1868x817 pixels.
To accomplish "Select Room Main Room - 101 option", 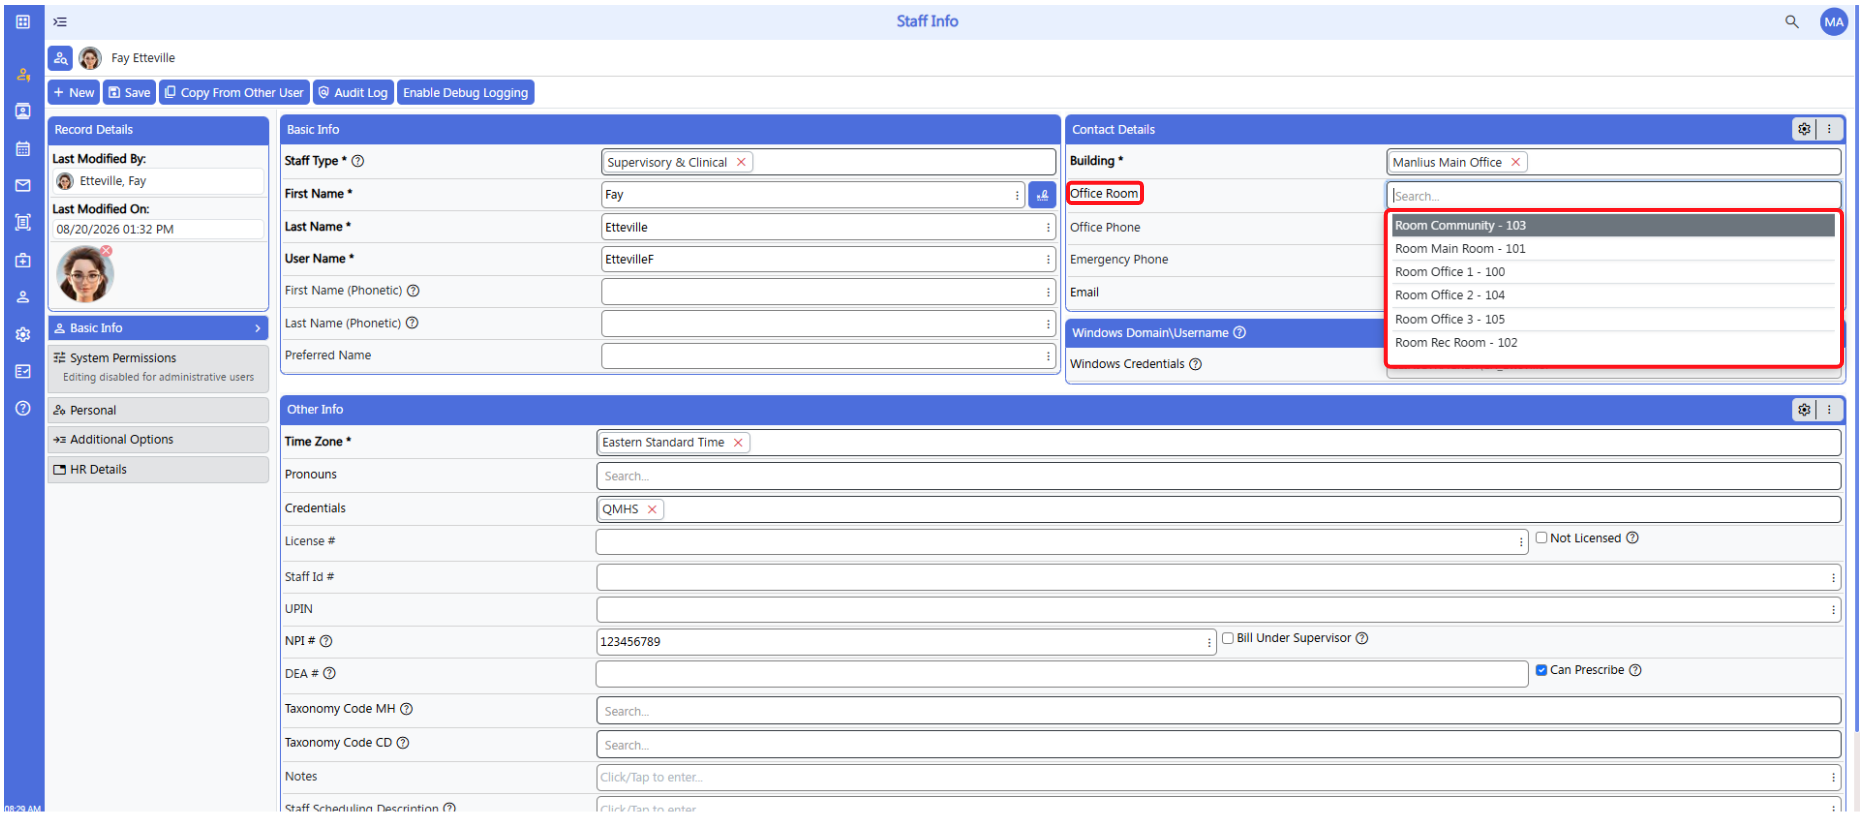I will (x=1613, y=248).
